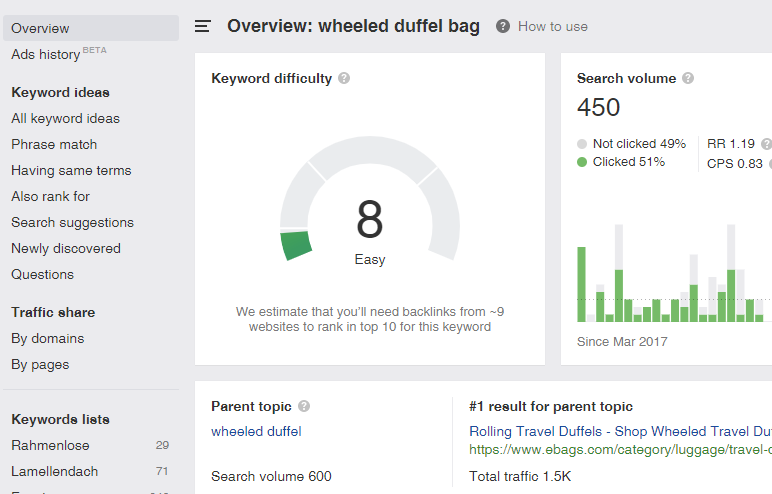Open Traffic share By domains

(47, 338)
